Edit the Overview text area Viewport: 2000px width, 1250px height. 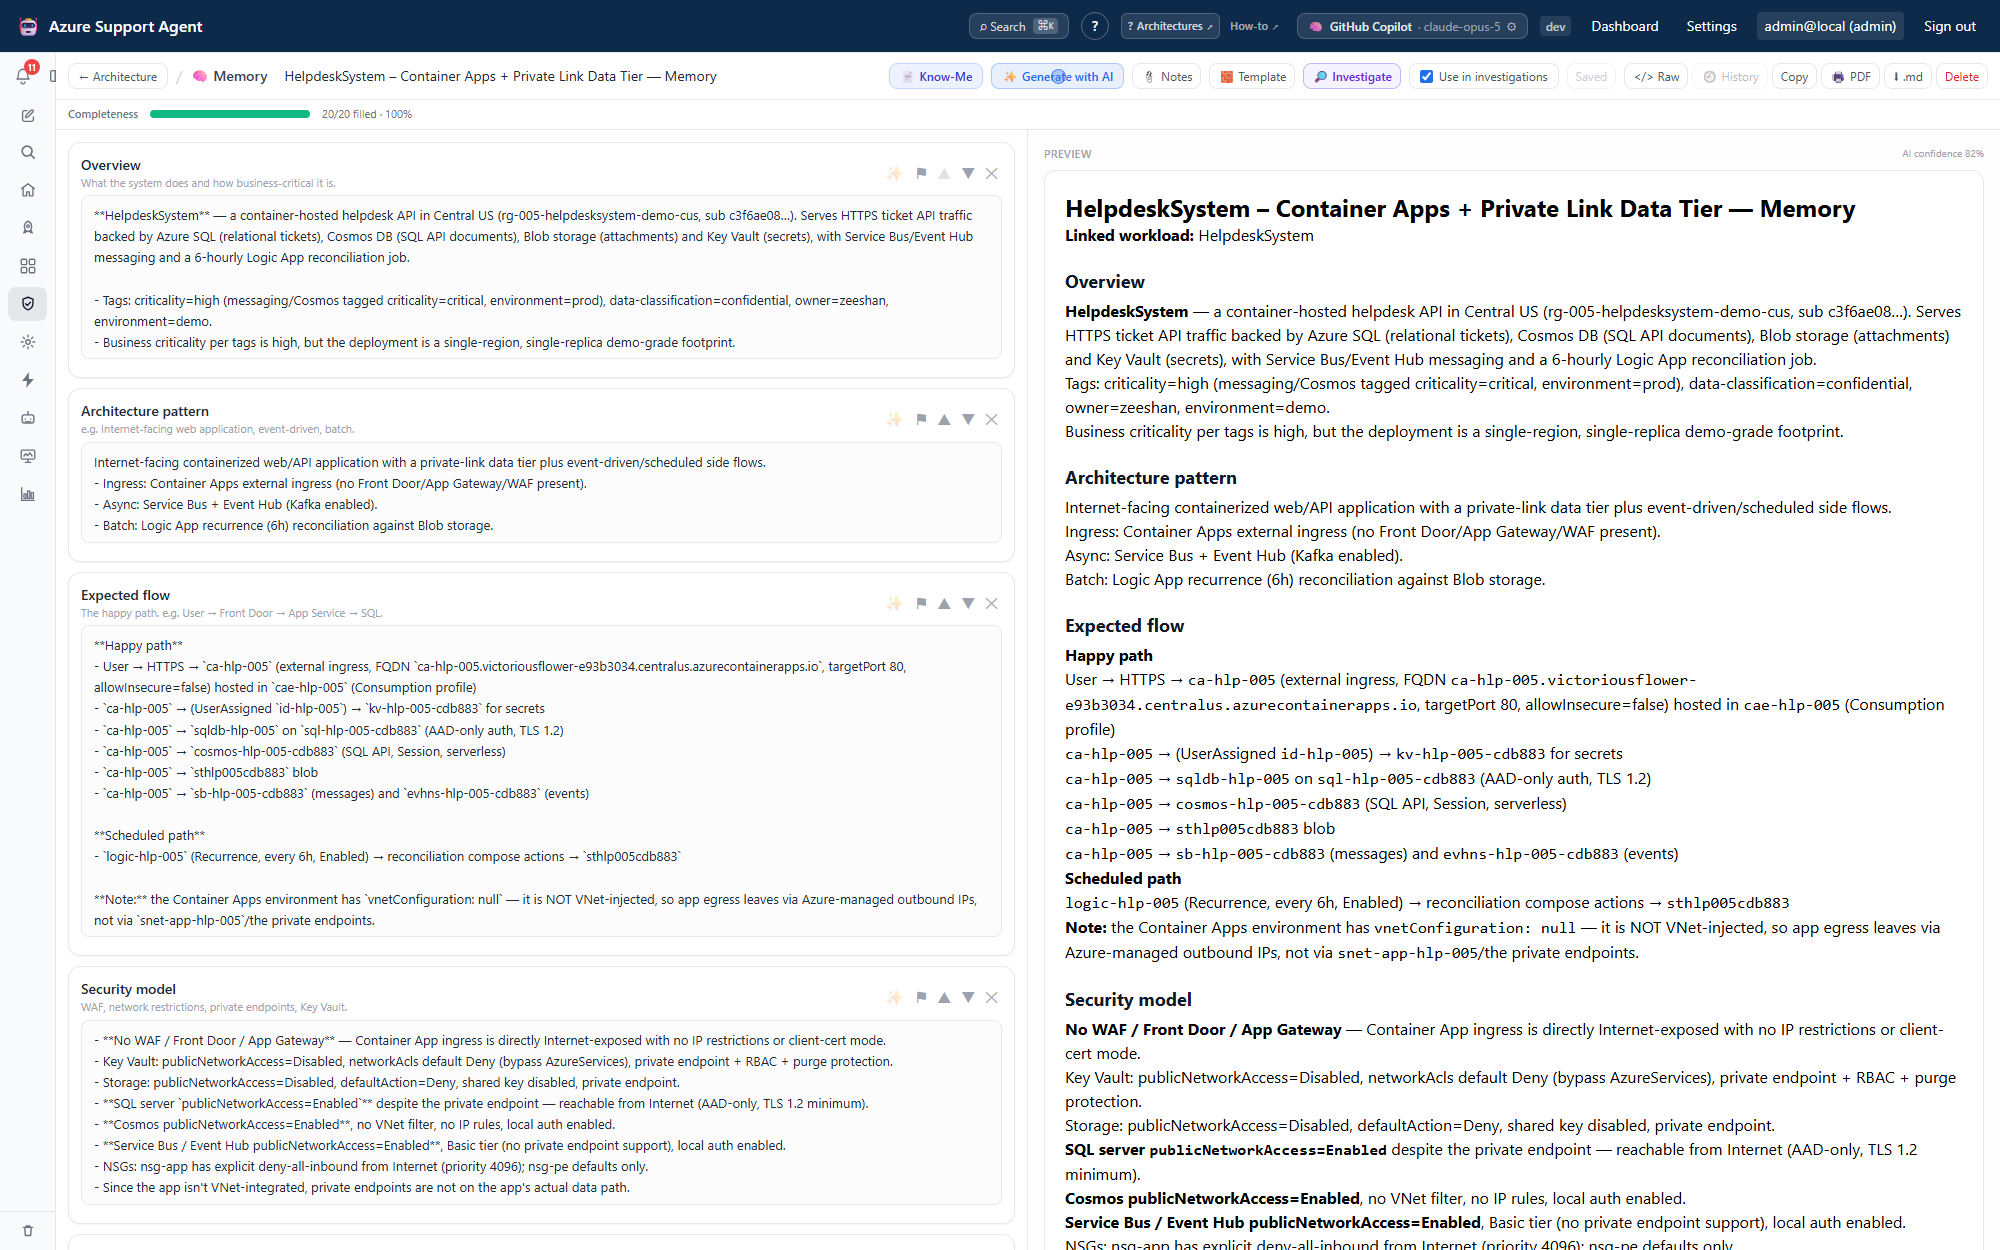(x=541, y=278)
